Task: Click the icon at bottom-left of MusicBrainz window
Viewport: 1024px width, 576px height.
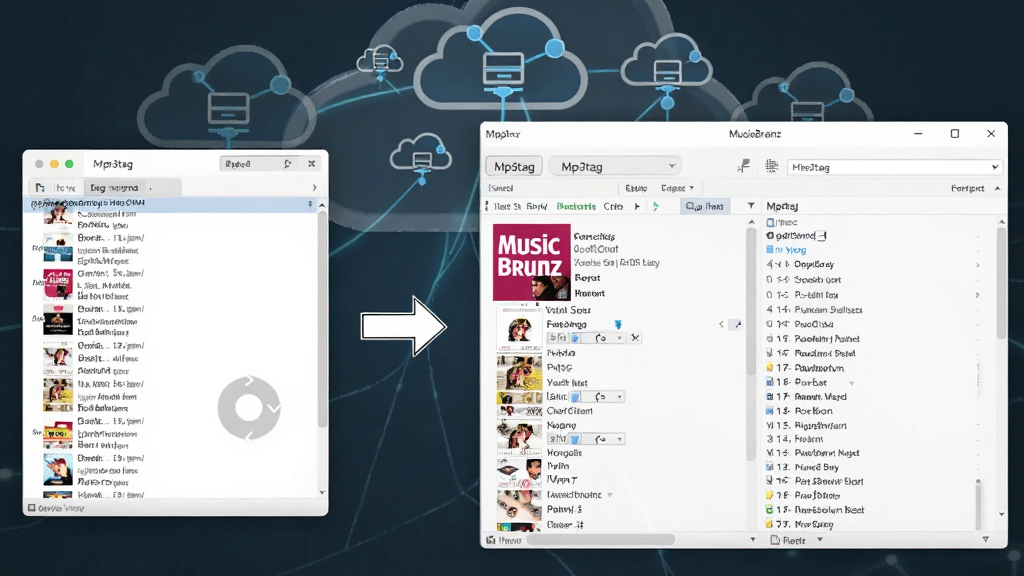Action: (x=490, y=540)
